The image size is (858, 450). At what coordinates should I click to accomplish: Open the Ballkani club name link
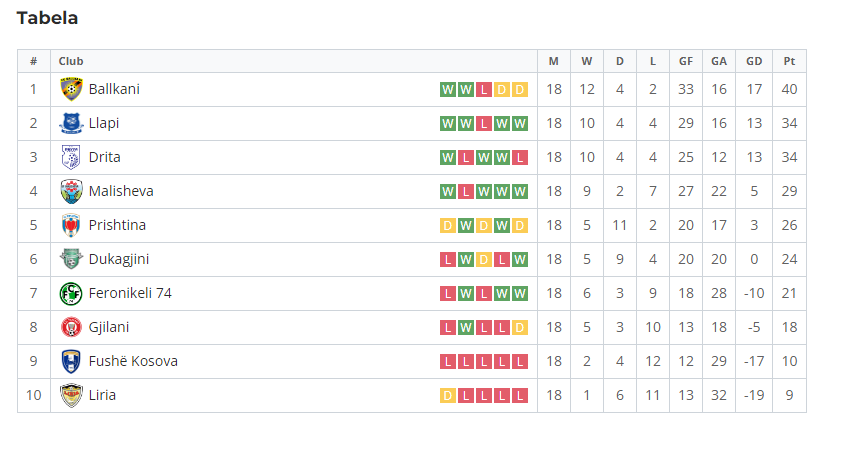tap(114, 89)
